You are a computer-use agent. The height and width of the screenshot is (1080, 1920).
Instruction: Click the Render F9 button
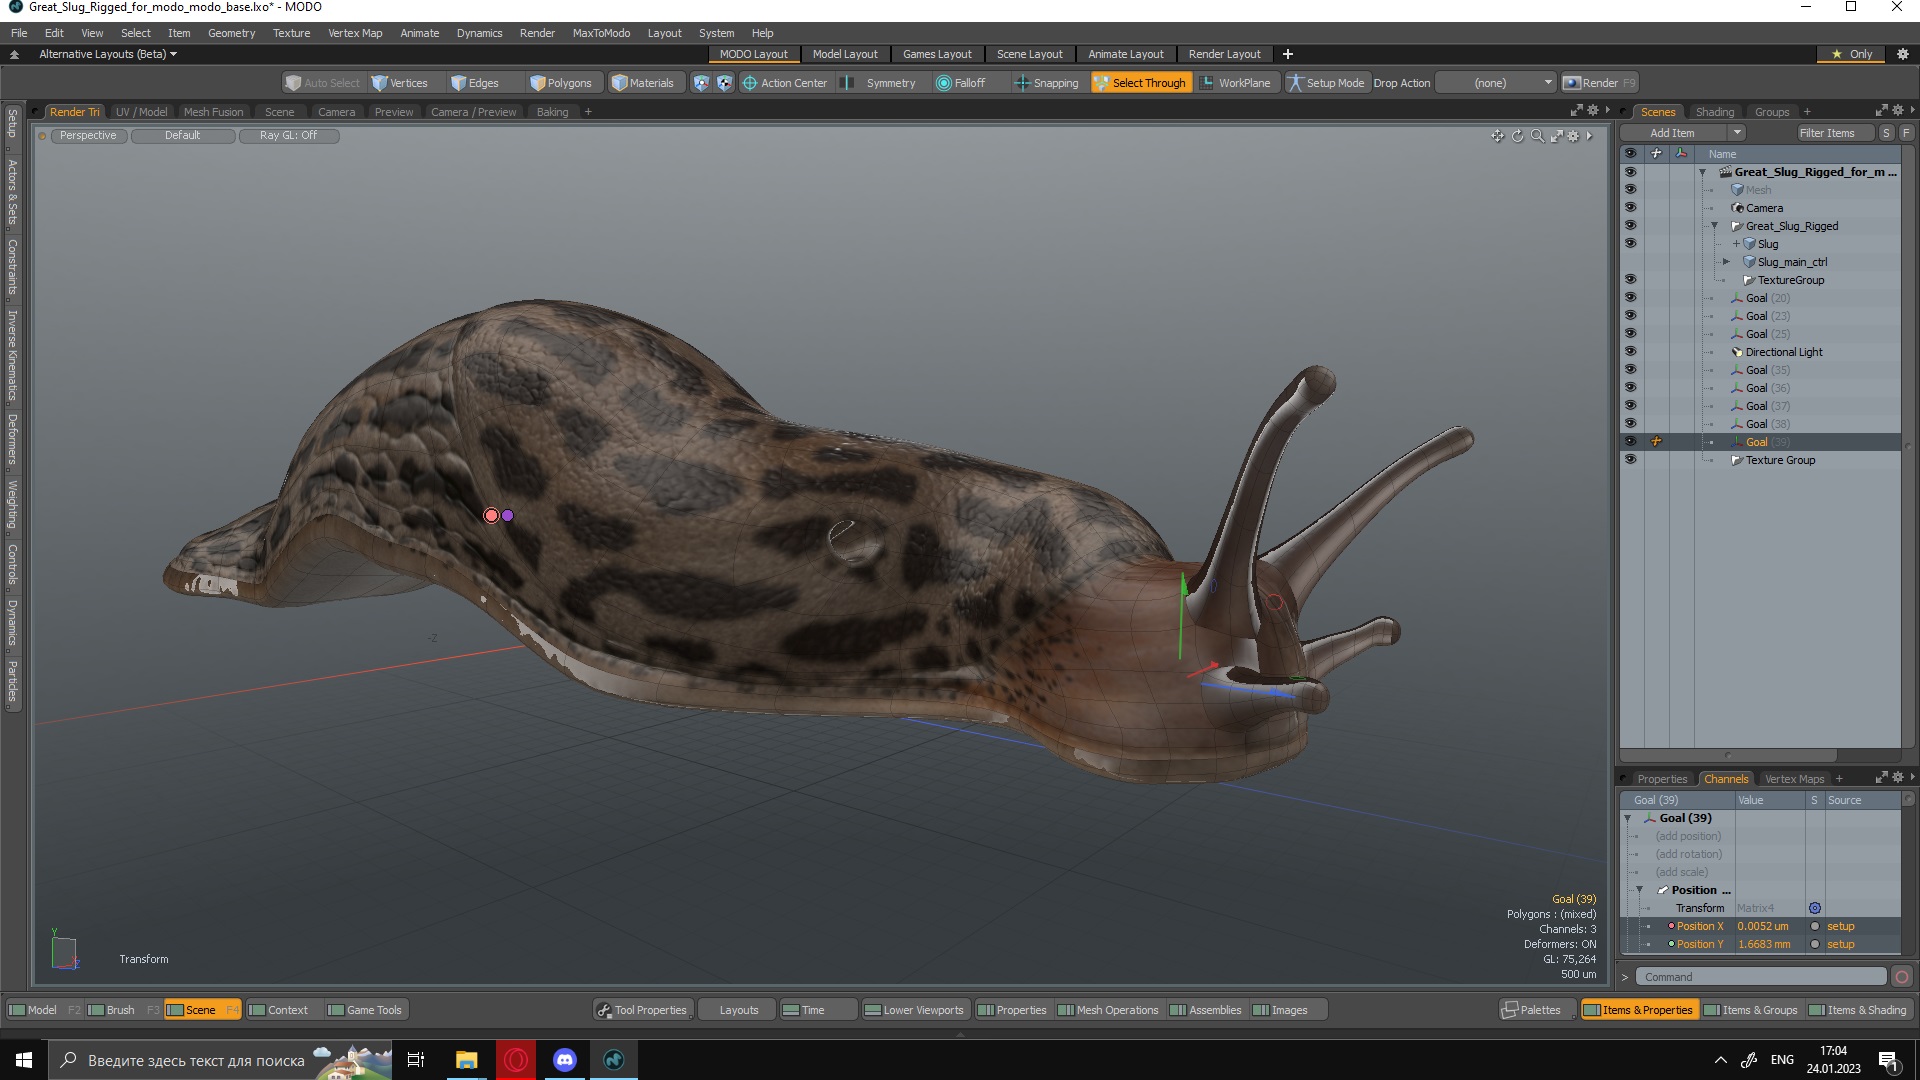(1599, 83)
